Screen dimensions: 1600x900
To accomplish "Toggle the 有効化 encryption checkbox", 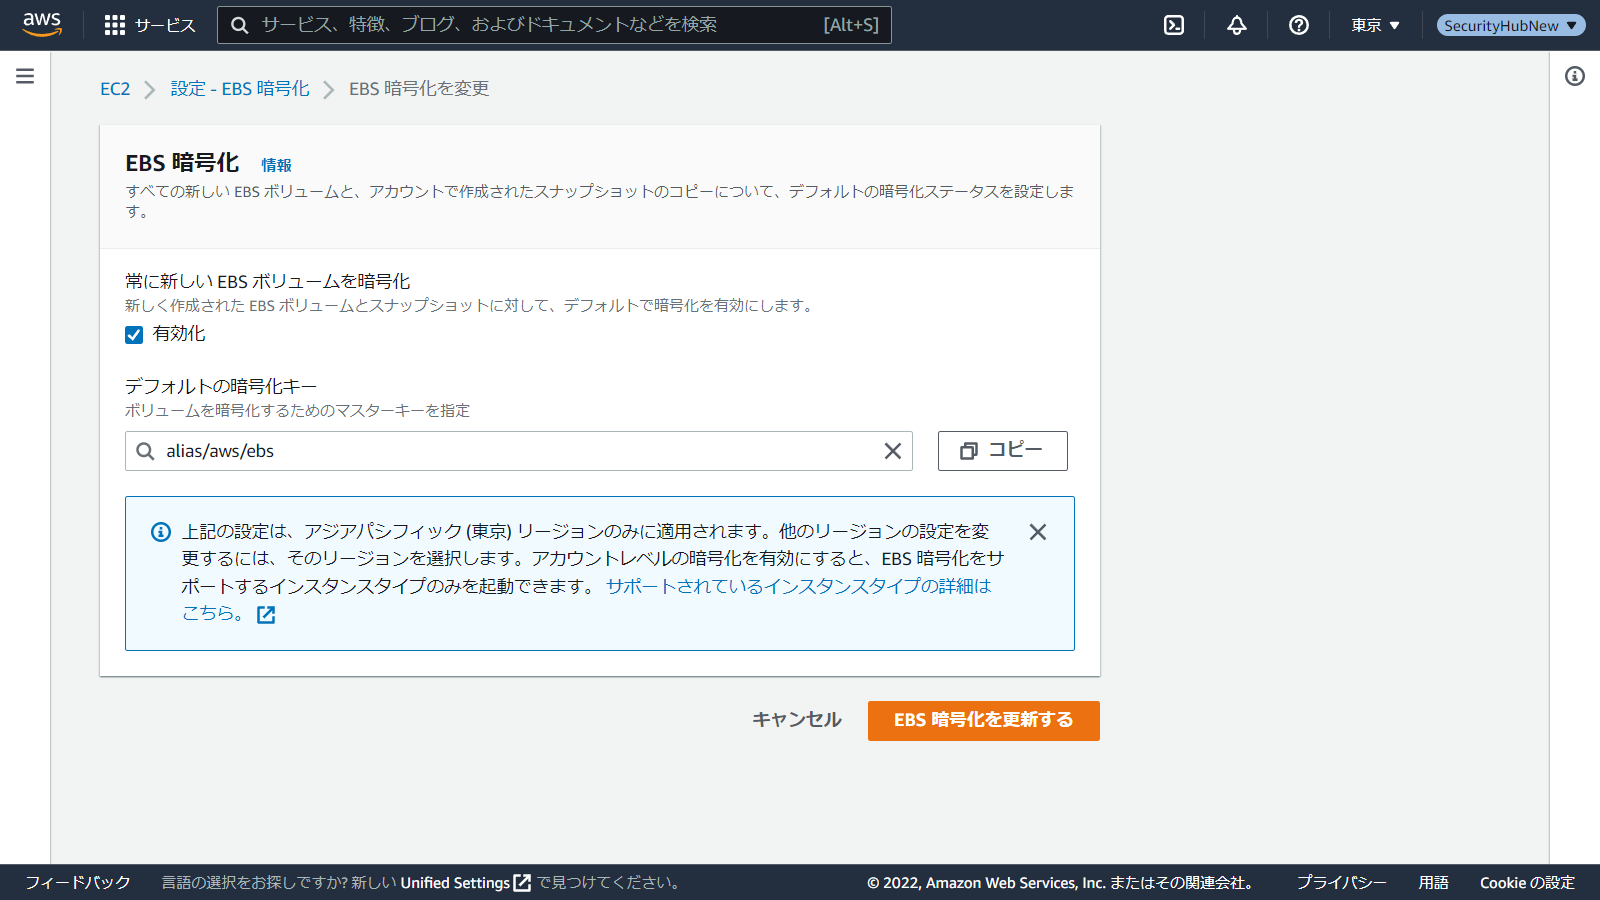I will 134,335.
